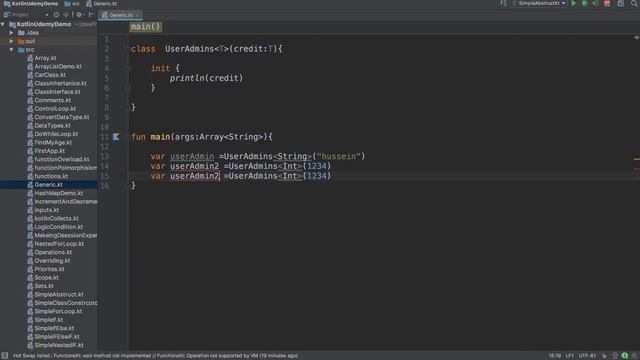Image resolution: width=640 pixels, height=360 pixels.
Task: Toggle tool window buttons icon in status bar corner
Action: [x=5, y=356]
